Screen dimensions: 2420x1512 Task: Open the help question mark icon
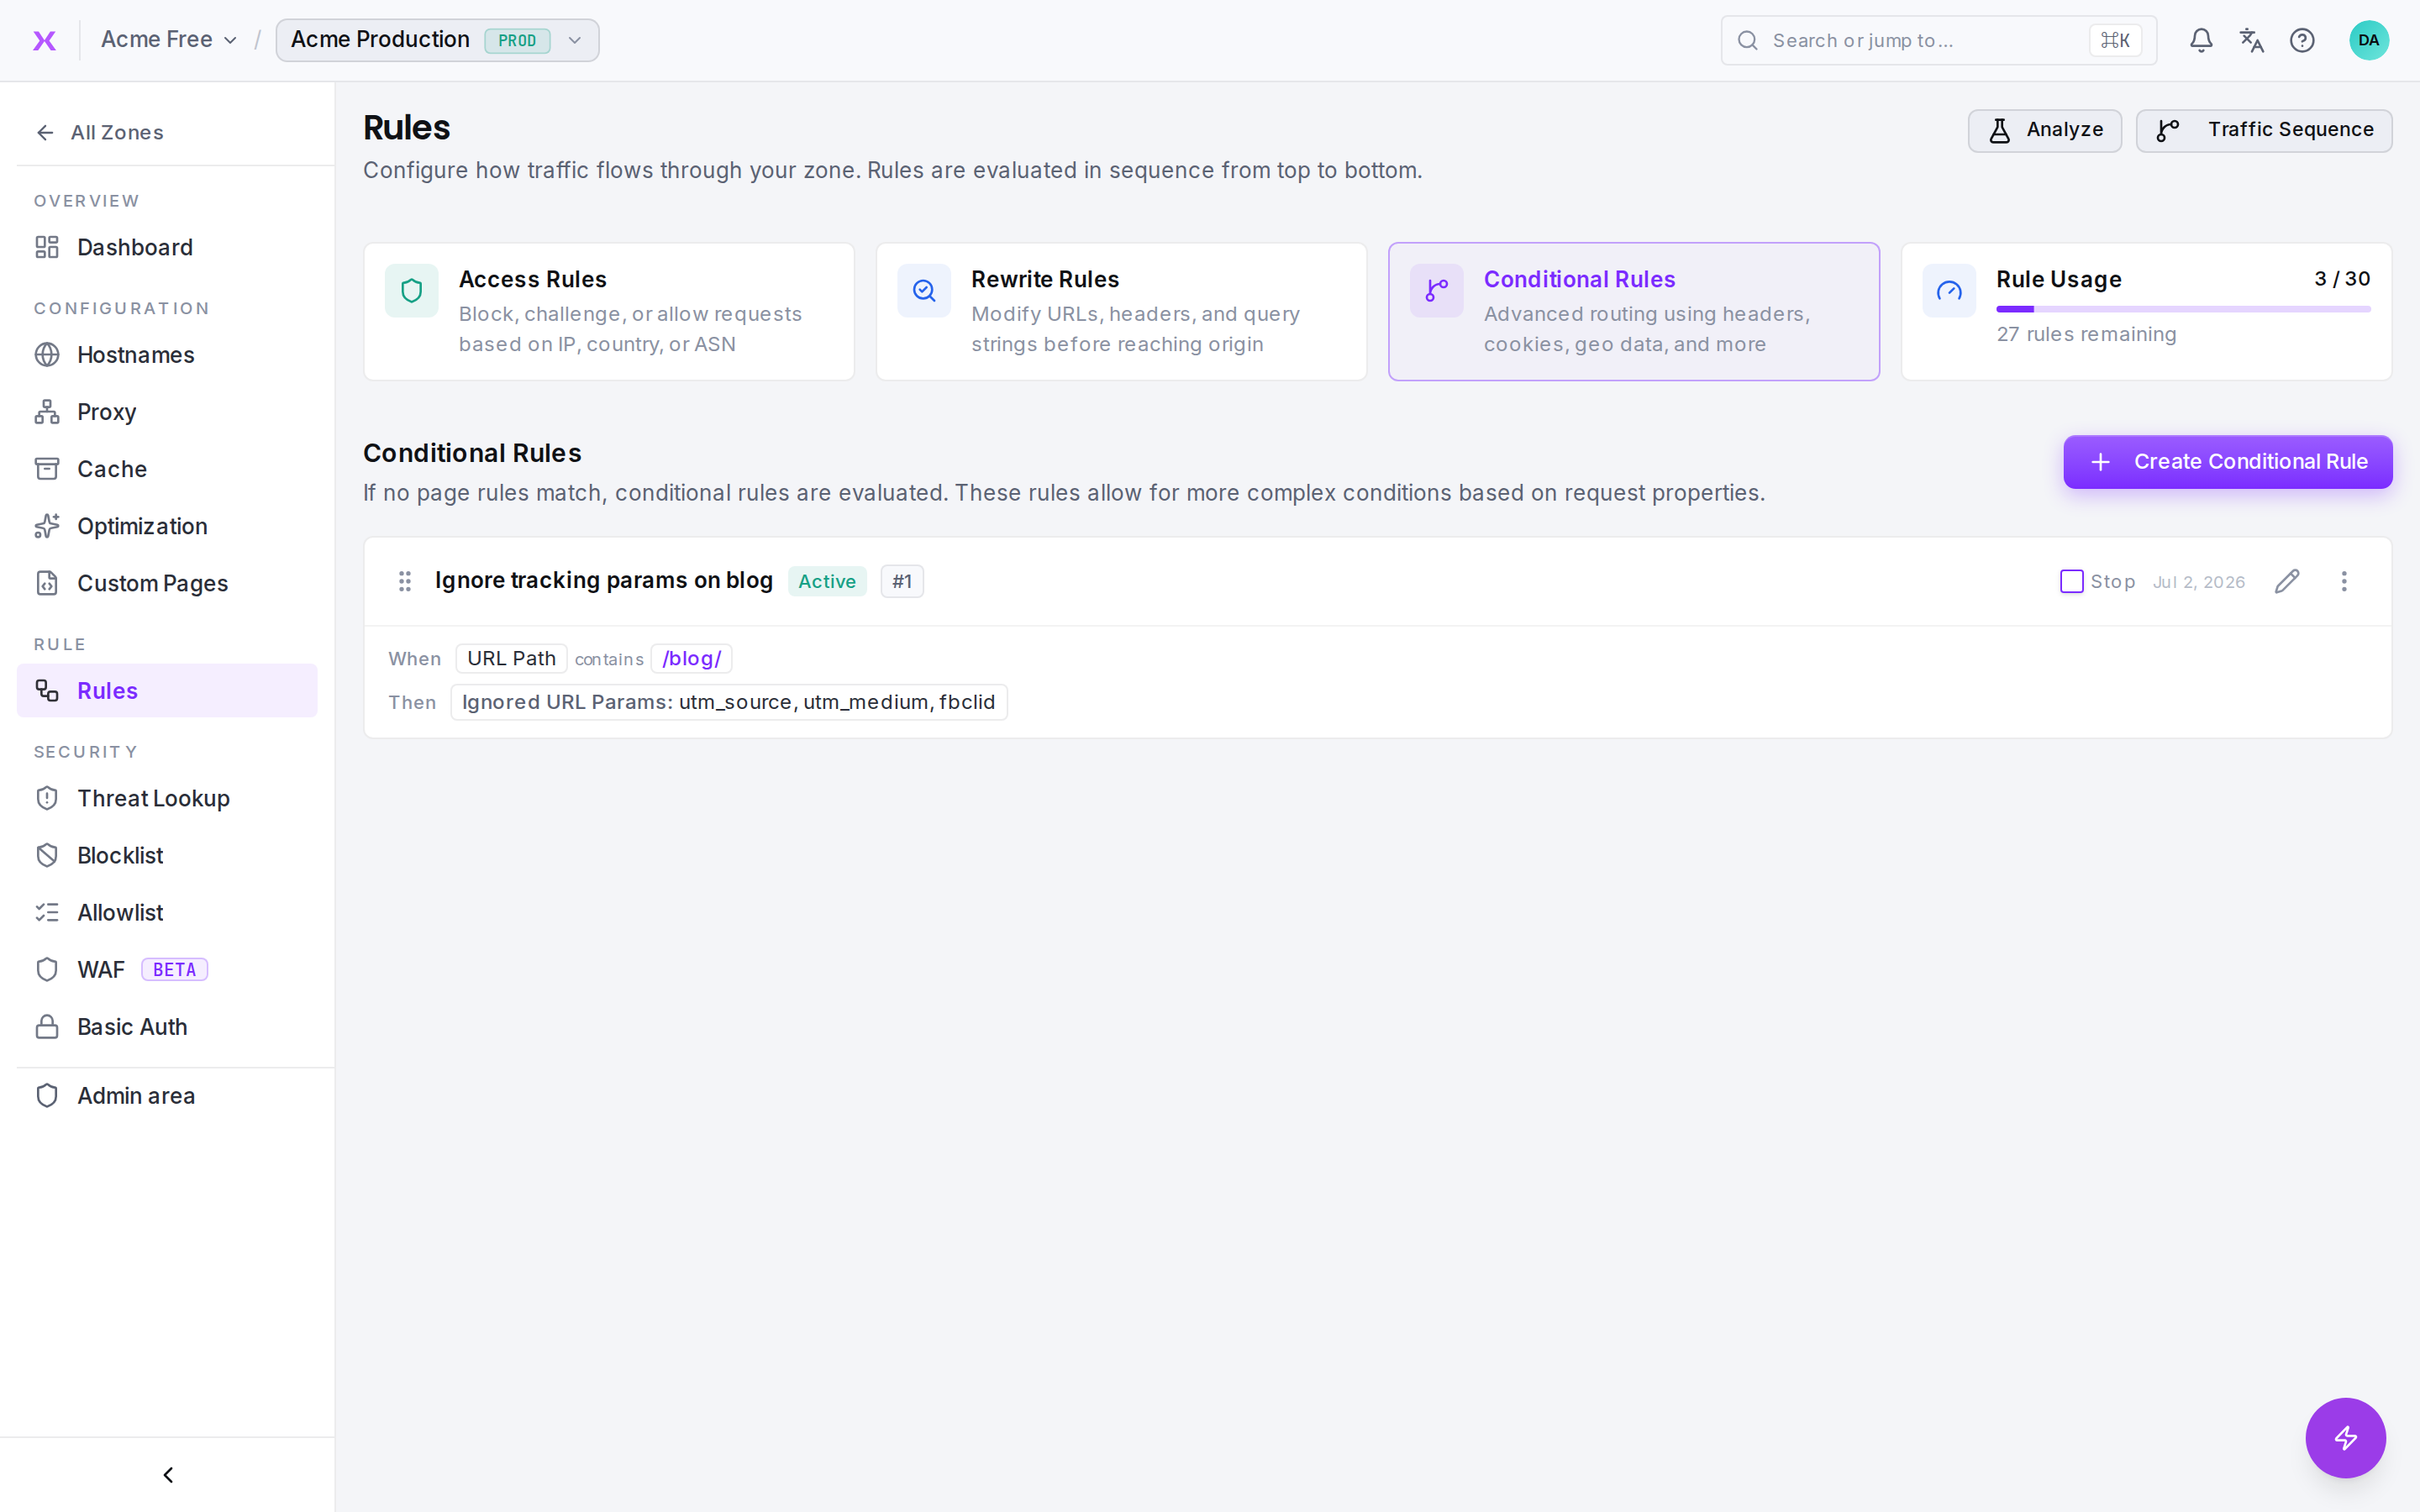tap(2302, 40)
